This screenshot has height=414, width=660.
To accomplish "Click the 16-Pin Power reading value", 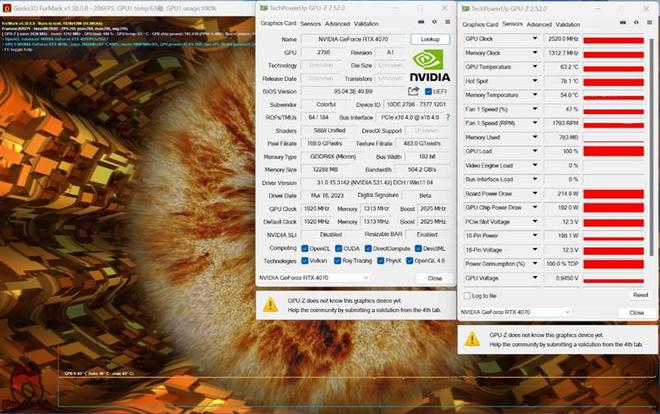I will [x=562, y=236].
